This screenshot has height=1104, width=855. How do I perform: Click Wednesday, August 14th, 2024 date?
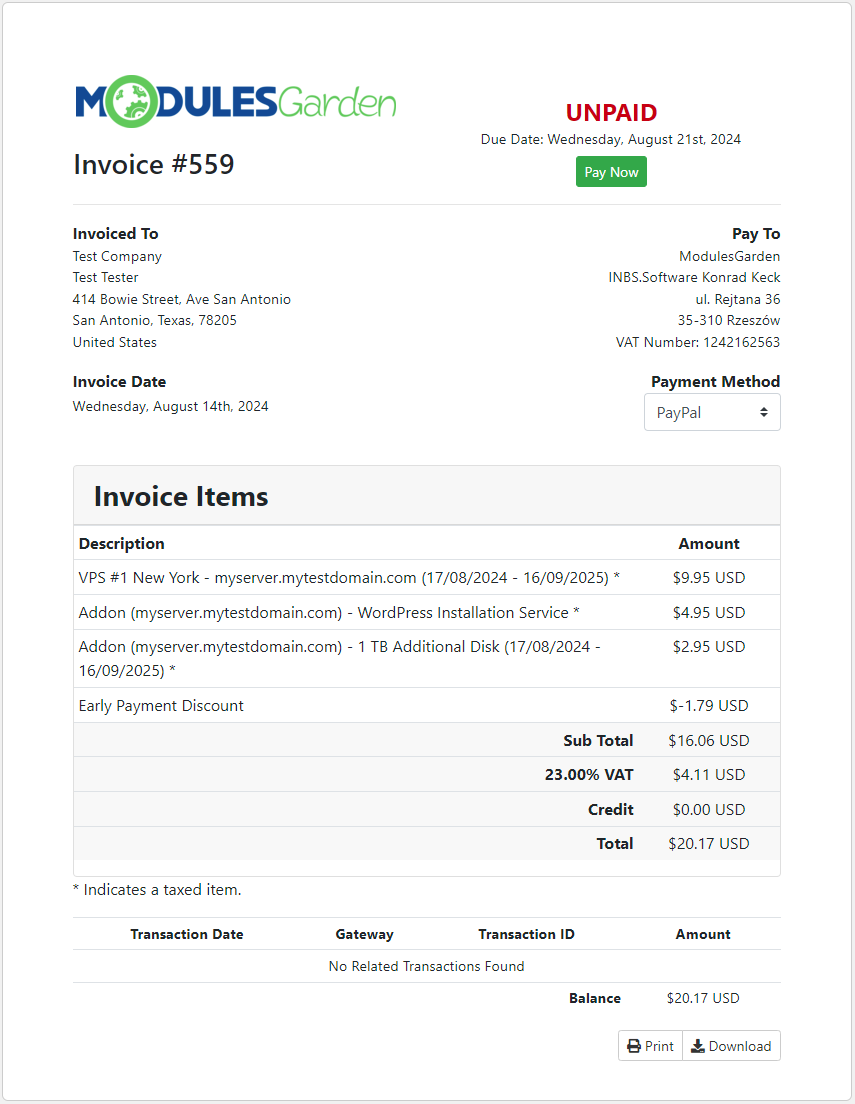170,406
